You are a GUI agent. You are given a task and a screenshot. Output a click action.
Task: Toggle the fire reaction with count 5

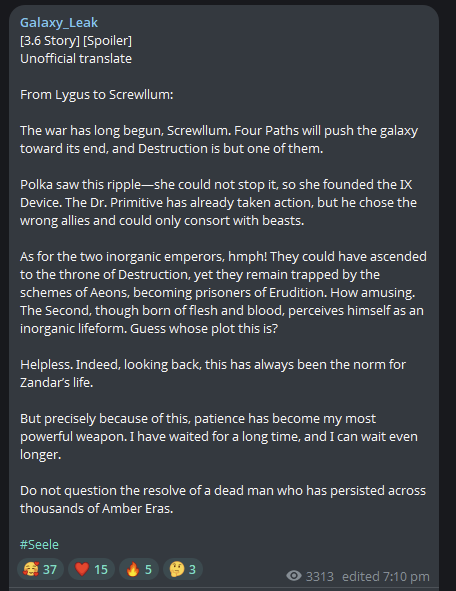[139, 569]
